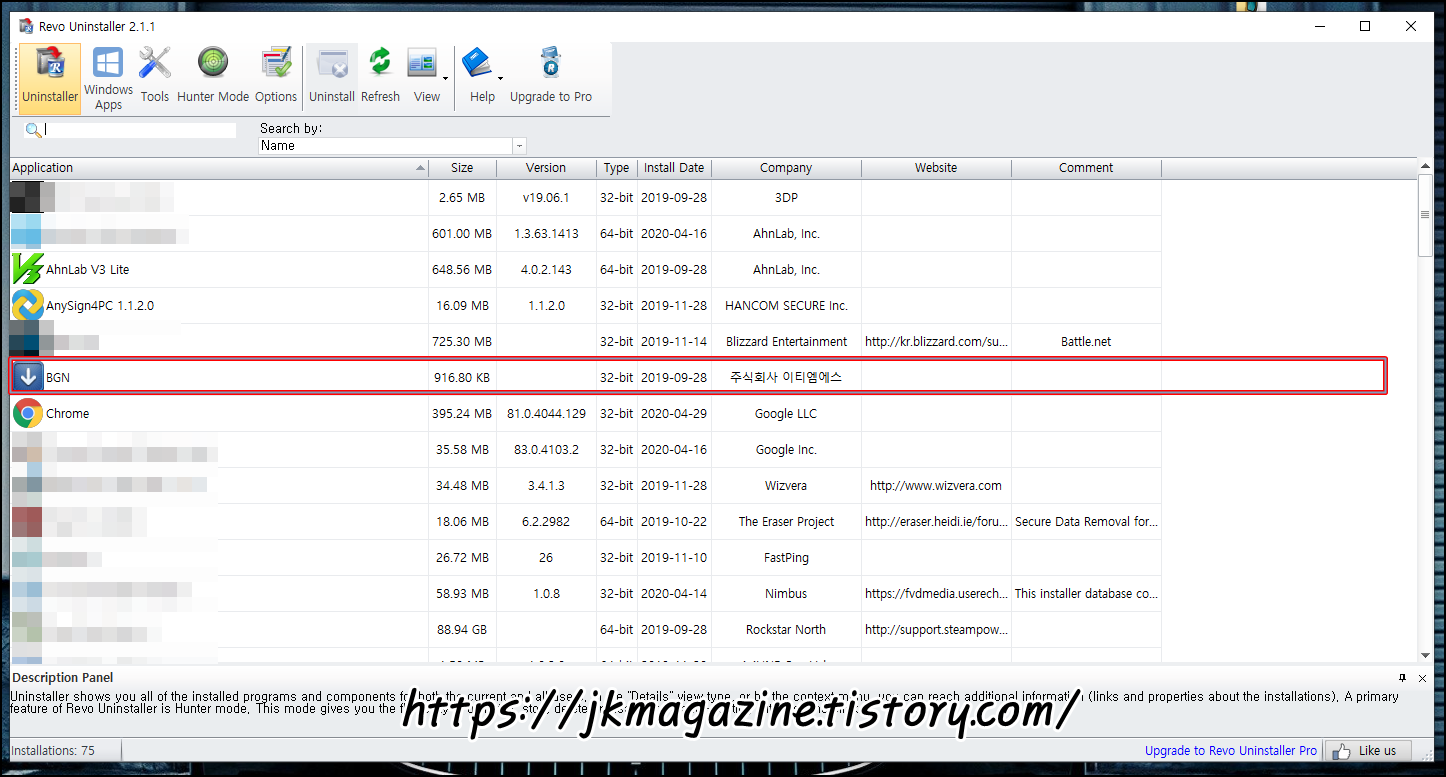Click the 81.0.4044.129 version cell
The height and width of the screenshot is (777, 1446).
pos(546,413)
